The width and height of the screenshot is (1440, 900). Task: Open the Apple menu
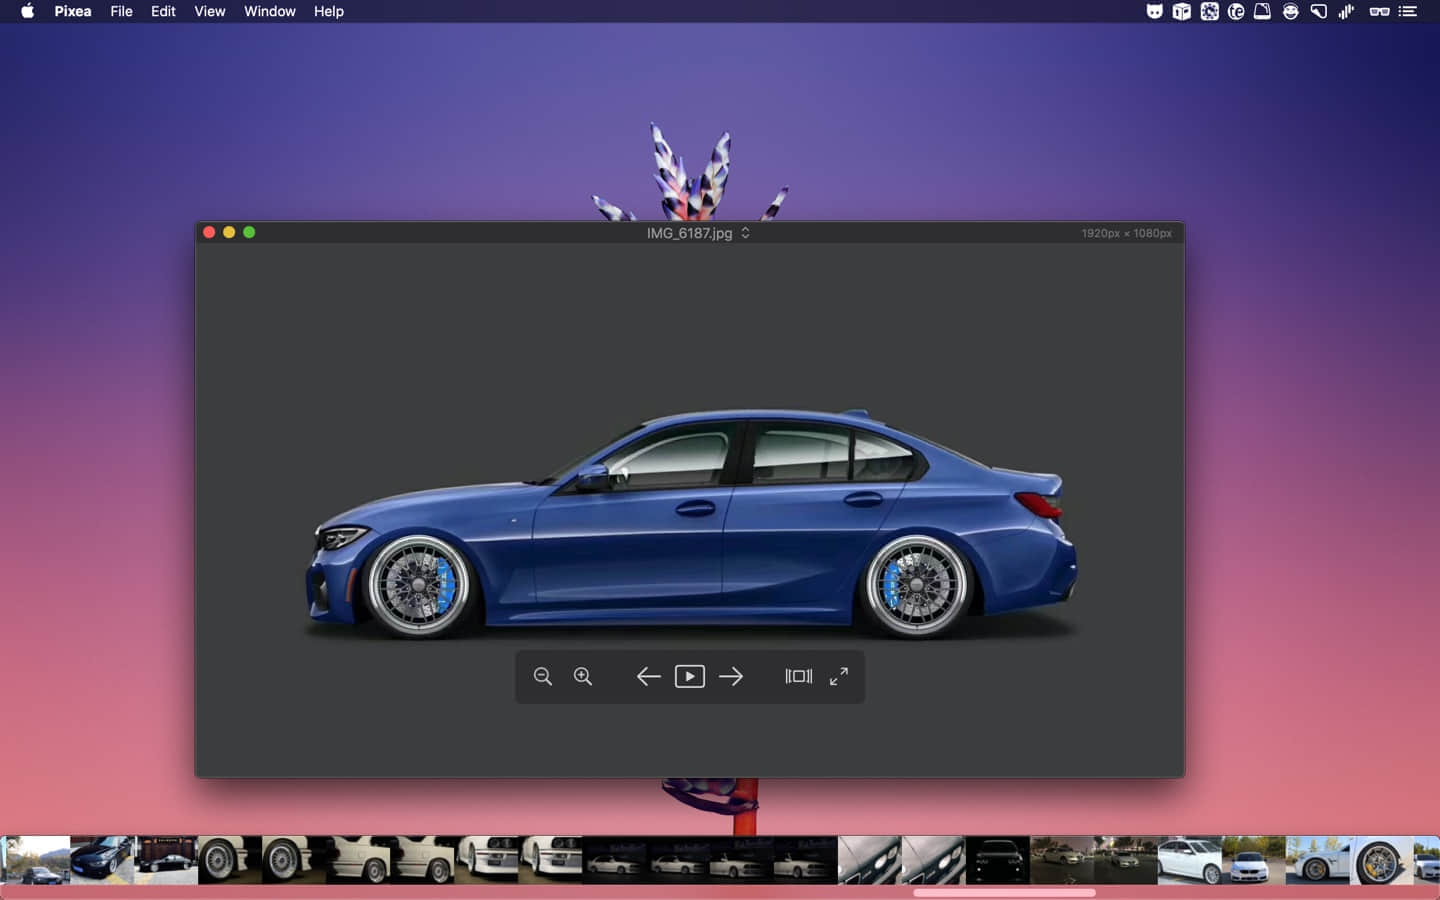(28, 11)
